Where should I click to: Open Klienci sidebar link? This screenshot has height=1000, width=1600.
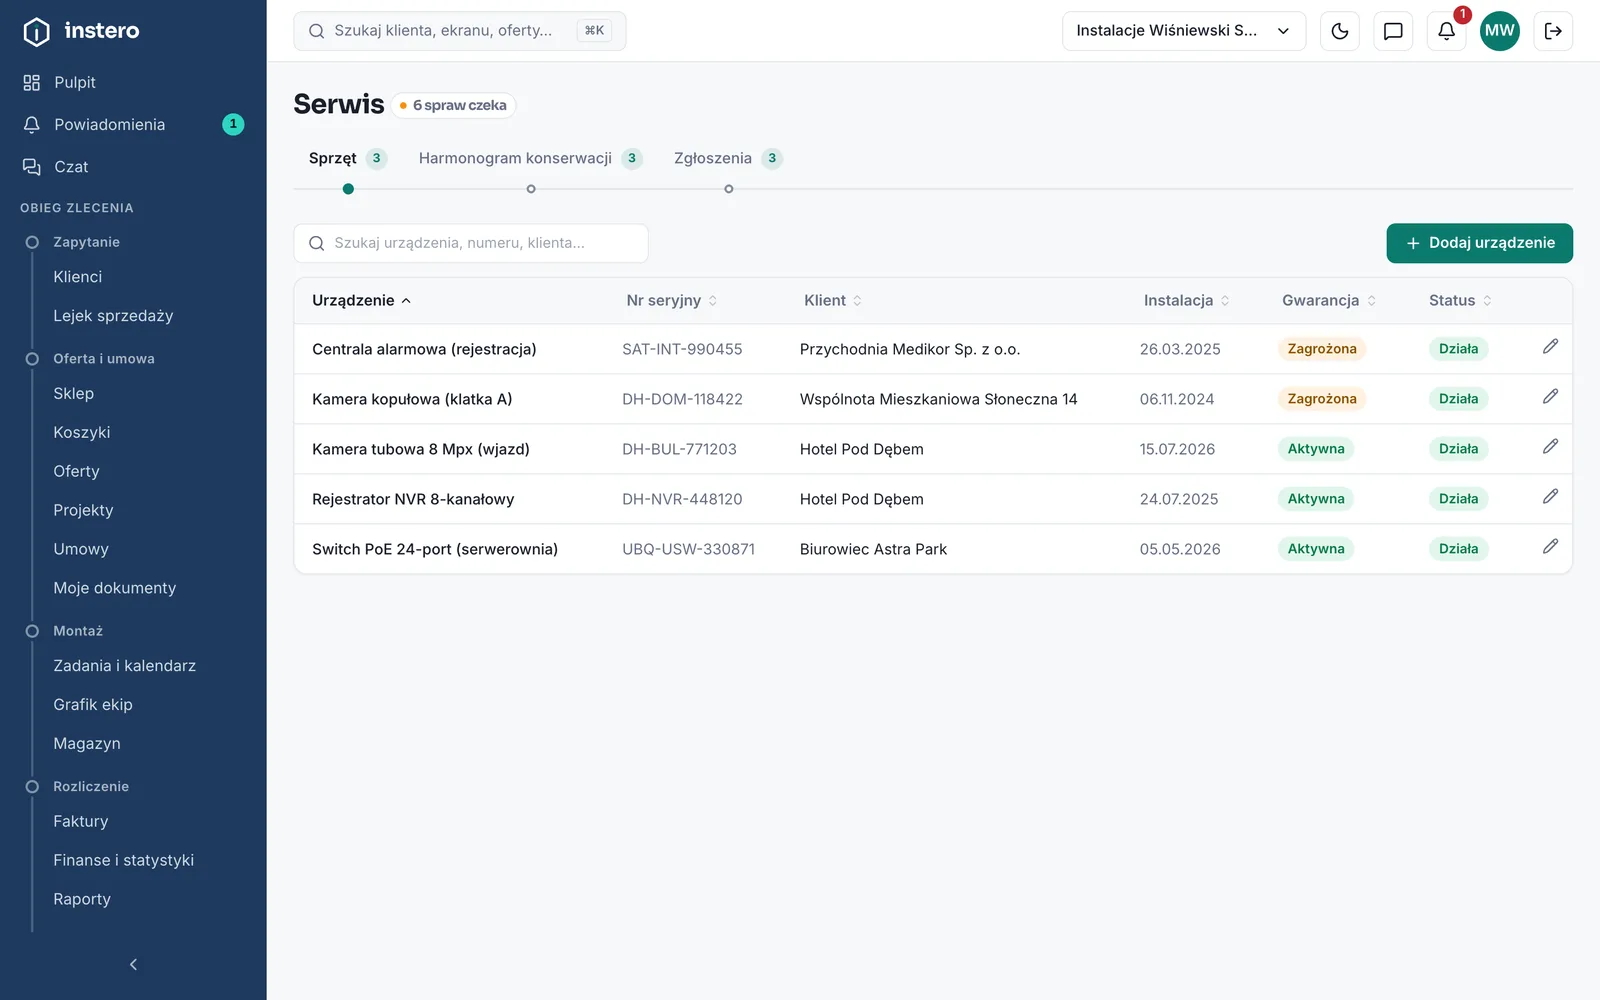pyautogui.click(x=78, y=277)
